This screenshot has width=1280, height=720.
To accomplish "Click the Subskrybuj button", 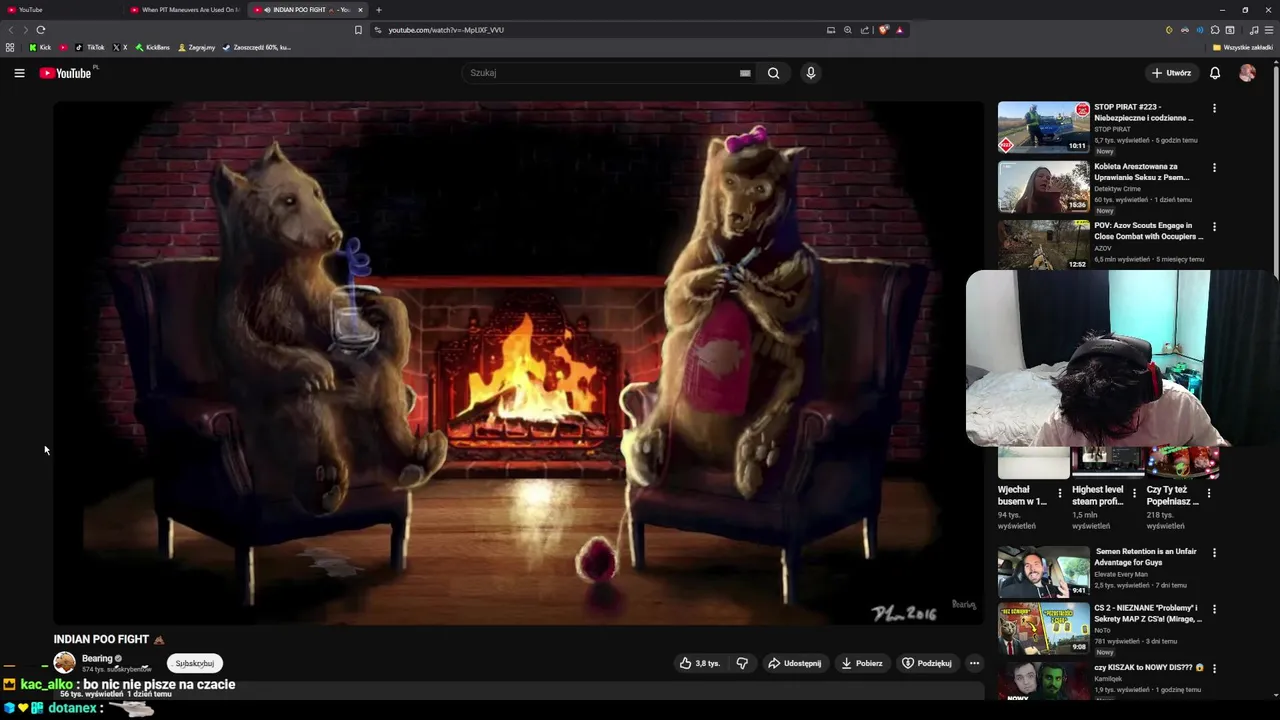I will [195, 663].
